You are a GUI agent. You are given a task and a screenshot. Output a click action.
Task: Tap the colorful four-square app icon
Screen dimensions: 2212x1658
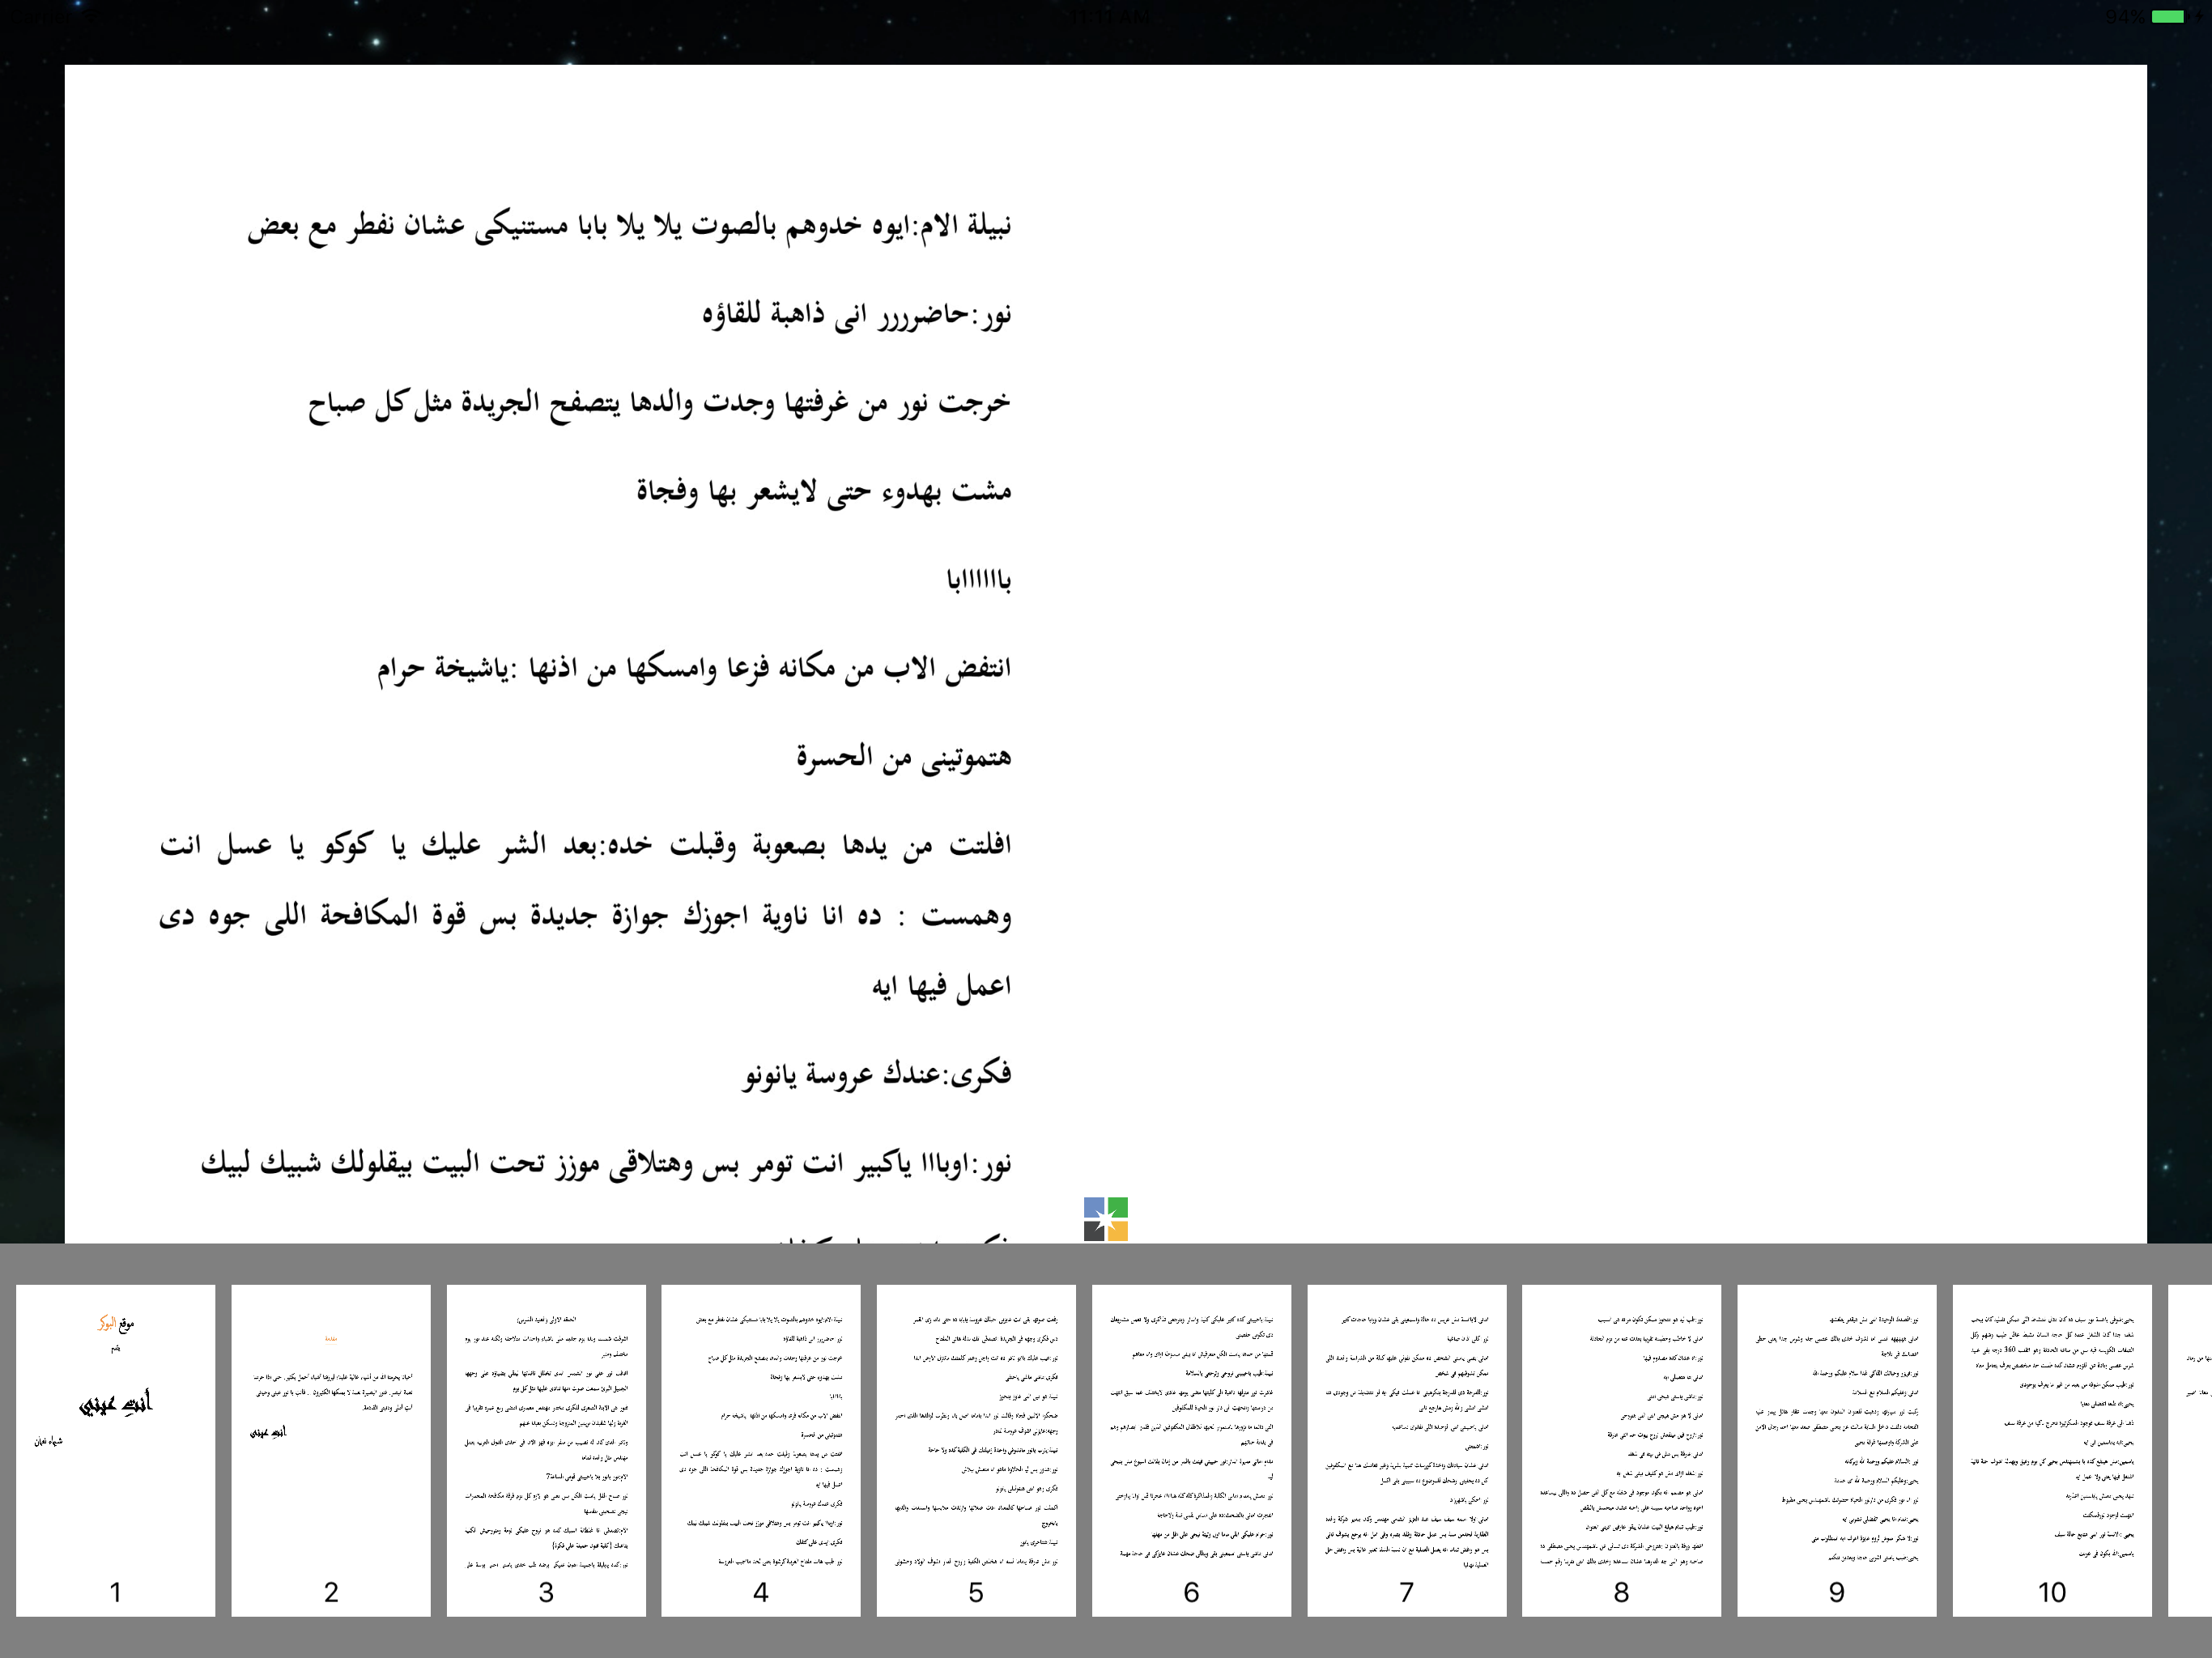point(1105,1219)
